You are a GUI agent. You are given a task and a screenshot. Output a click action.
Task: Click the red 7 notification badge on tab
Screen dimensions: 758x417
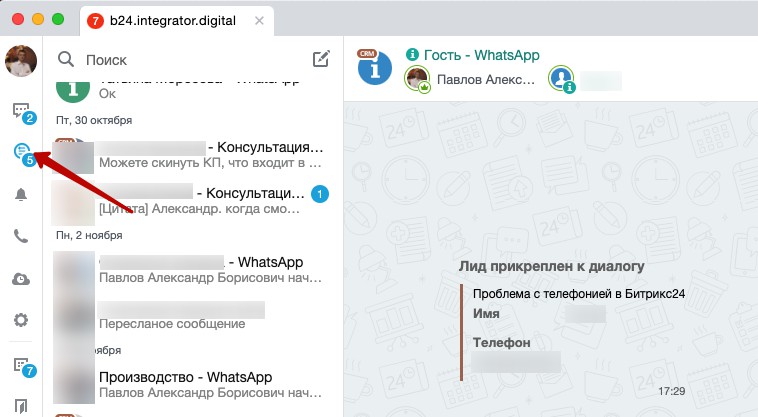95,21
